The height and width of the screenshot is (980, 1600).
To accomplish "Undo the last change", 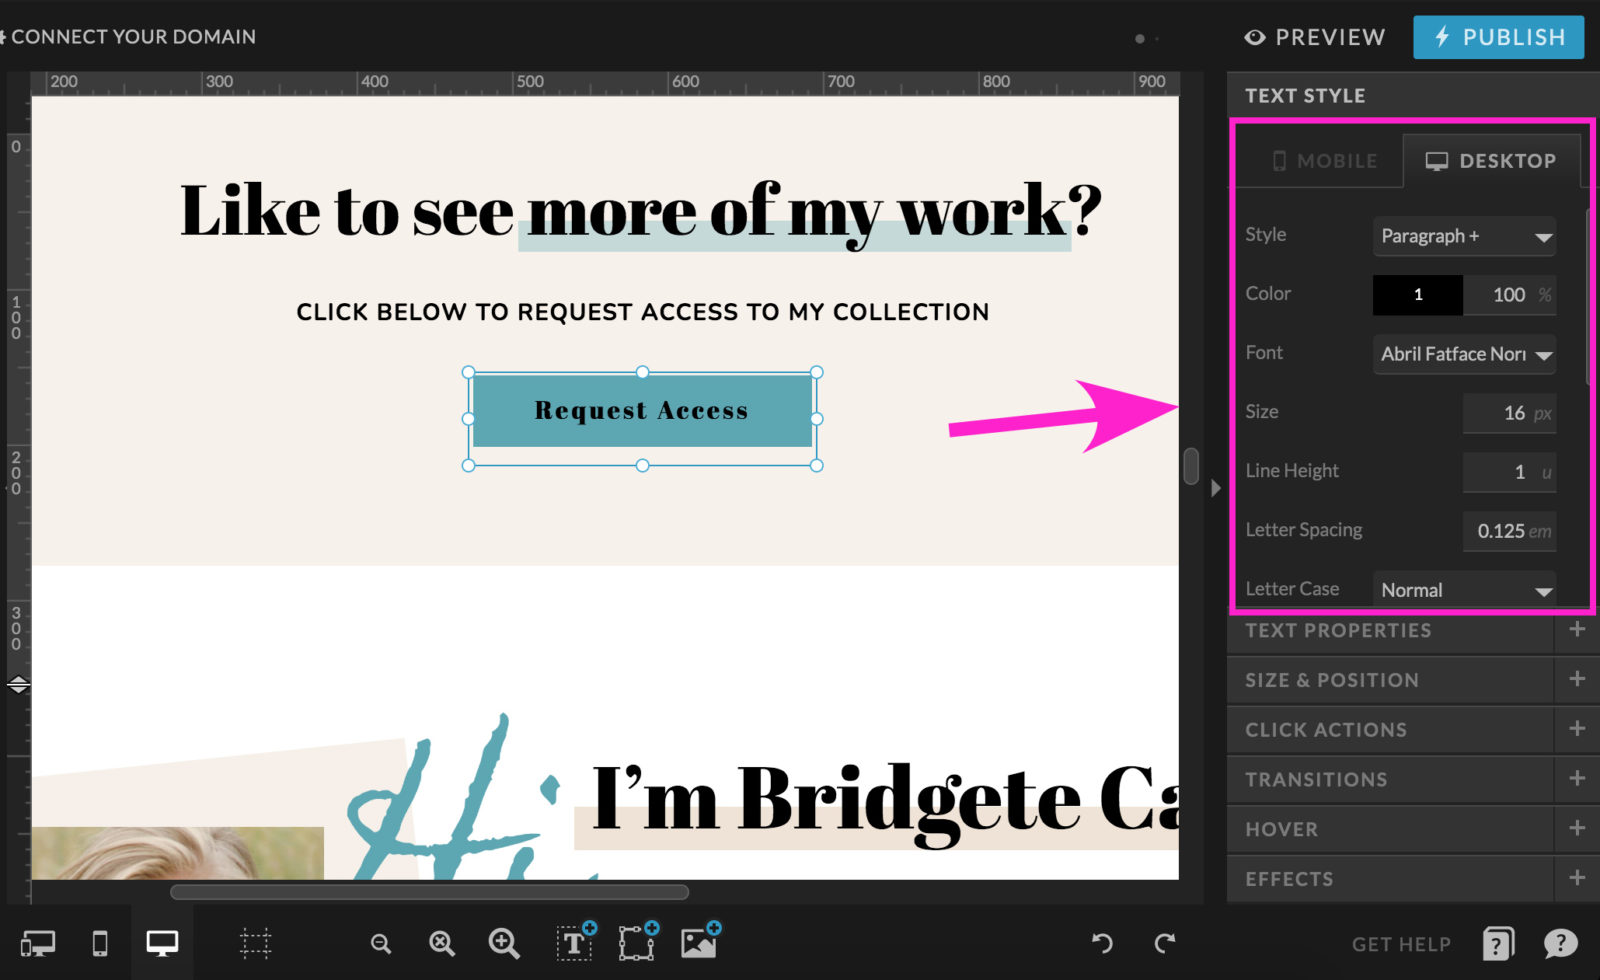I will point(1101,943).
